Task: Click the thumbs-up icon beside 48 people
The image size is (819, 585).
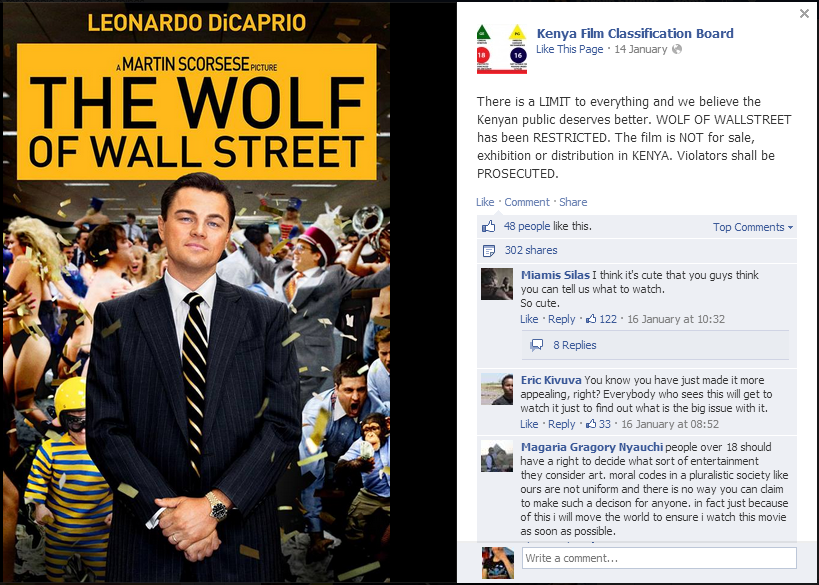Action: coord(488,227)
